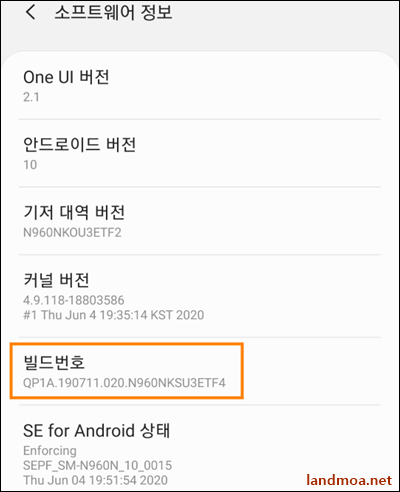Tap the One UI version value 2.1
This screenshot has width=400, height=492.
[31, 97]
